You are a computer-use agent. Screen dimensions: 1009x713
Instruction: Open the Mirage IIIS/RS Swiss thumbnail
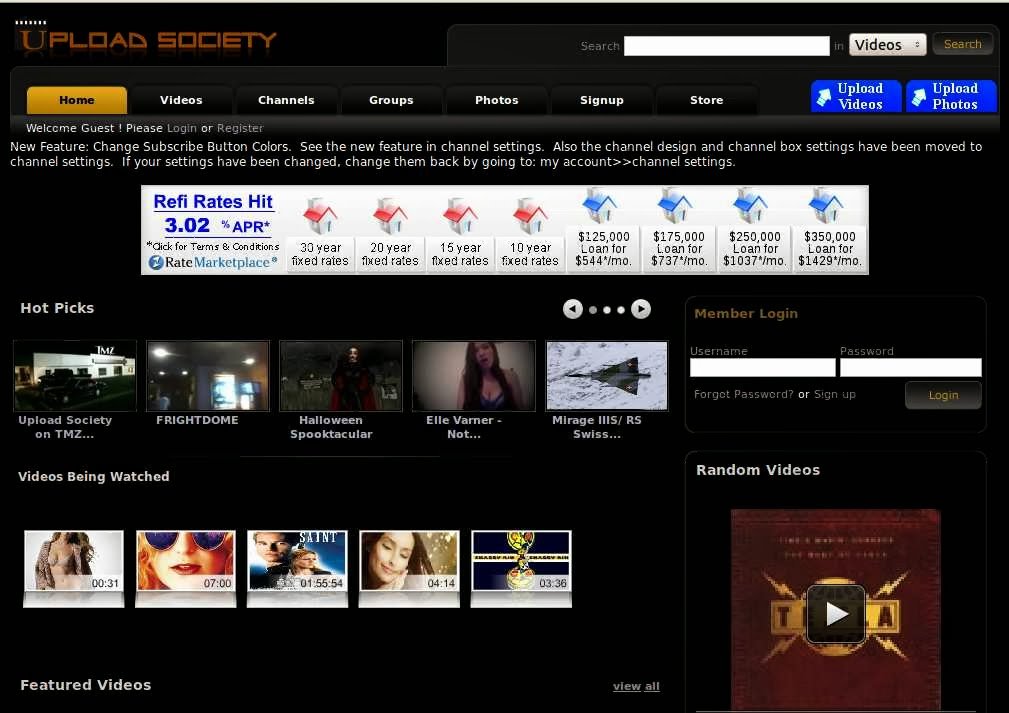607,376
